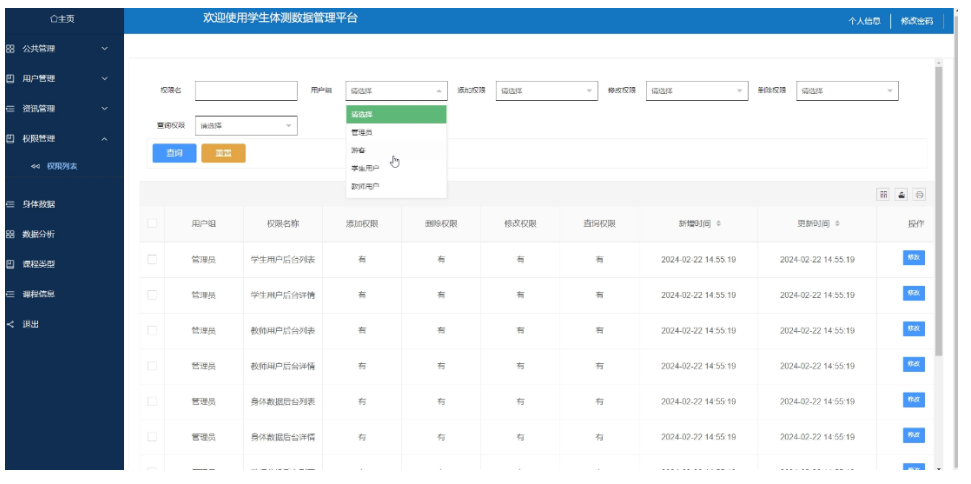Click 修改 button for 学生用户后台列表 row
The image size is (971, 484).
[913, 257]
